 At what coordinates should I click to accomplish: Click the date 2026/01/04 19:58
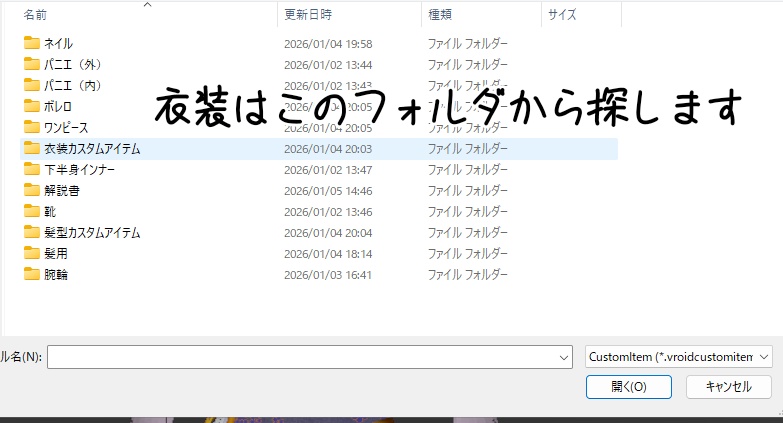[x=328, y=44]
